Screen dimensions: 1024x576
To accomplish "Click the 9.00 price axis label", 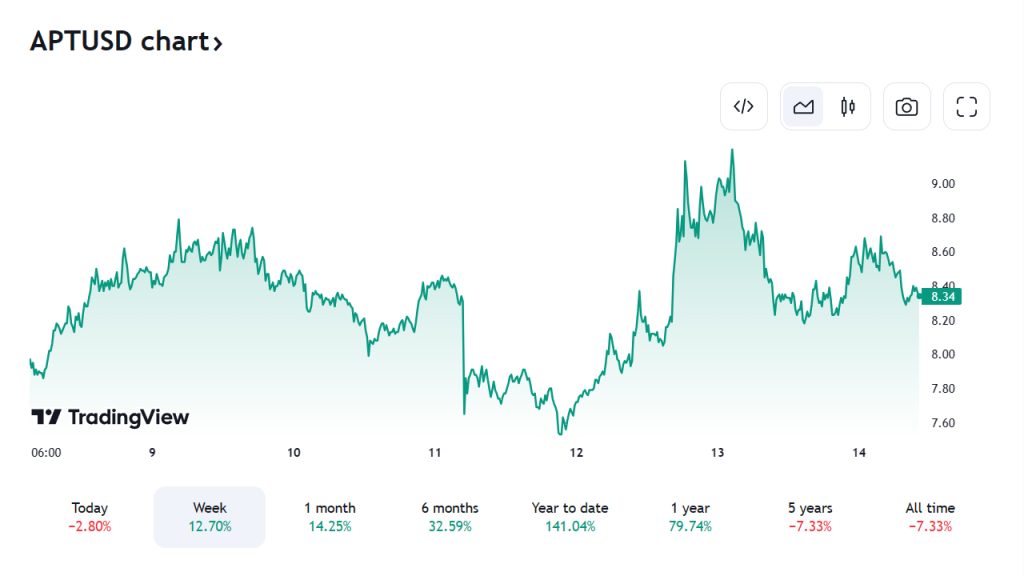I will (x=943, y=184).
